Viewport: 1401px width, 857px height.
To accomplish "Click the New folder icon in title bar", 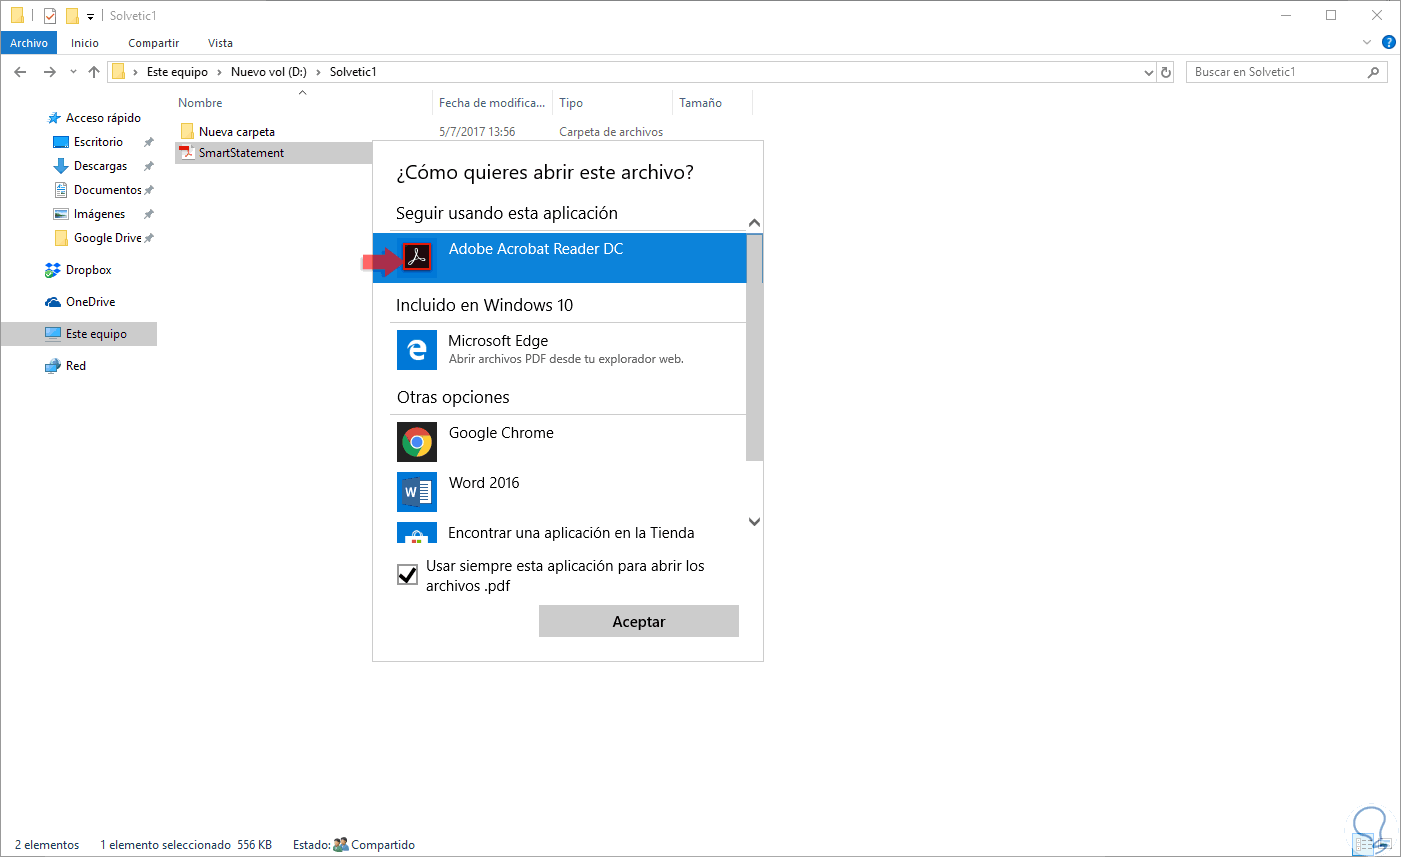I will click(x=72, y=16).
